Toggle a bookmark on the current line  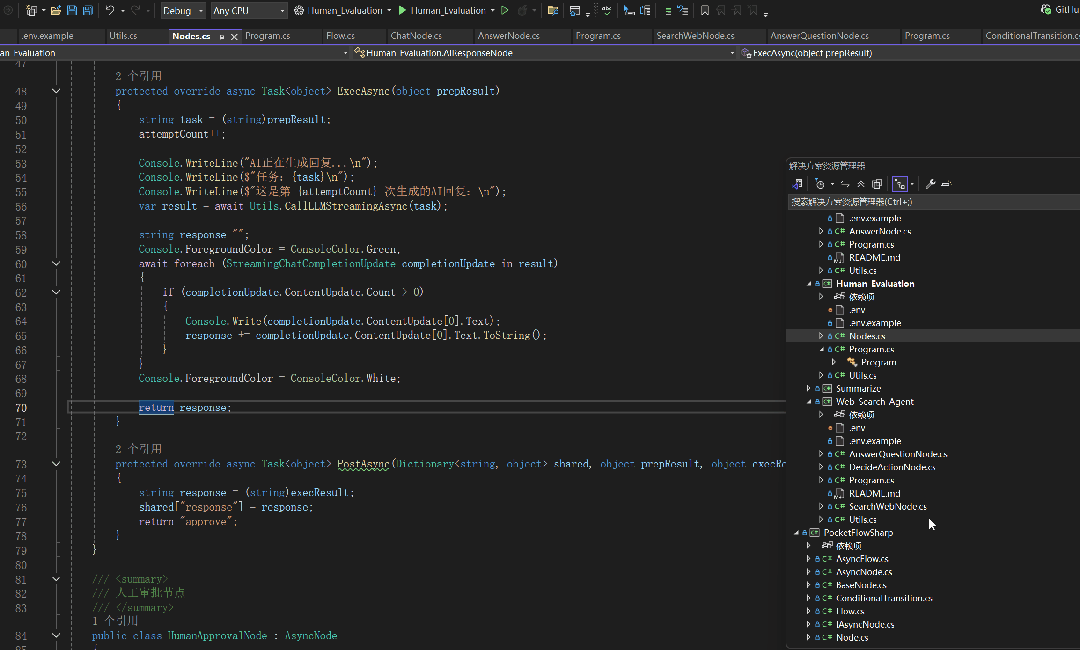[705, 10]
